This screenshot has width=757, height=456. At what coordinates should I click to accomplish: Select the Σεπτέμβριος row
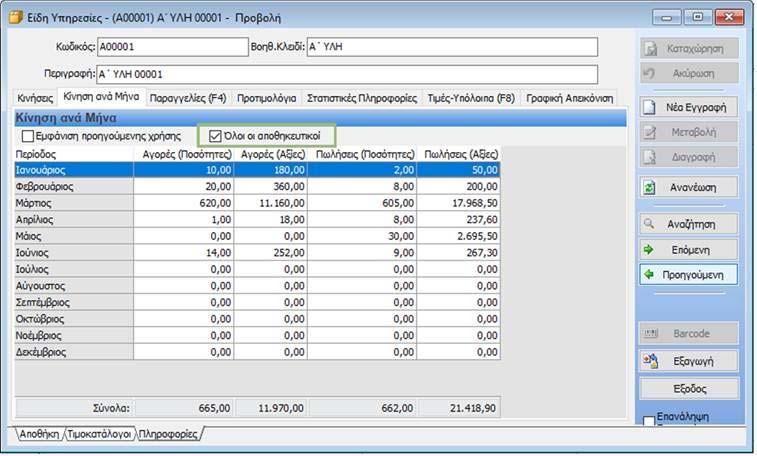(x=257, y=302)
